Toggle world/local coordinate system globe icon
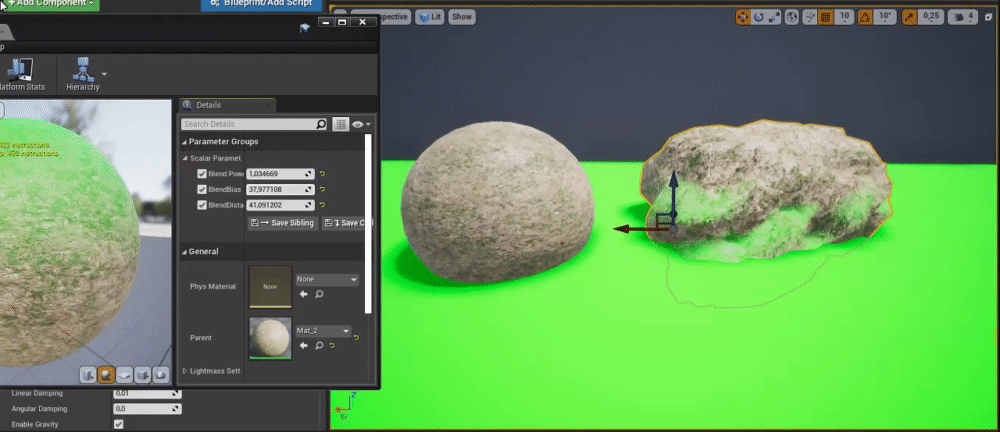 click(793, 17)
